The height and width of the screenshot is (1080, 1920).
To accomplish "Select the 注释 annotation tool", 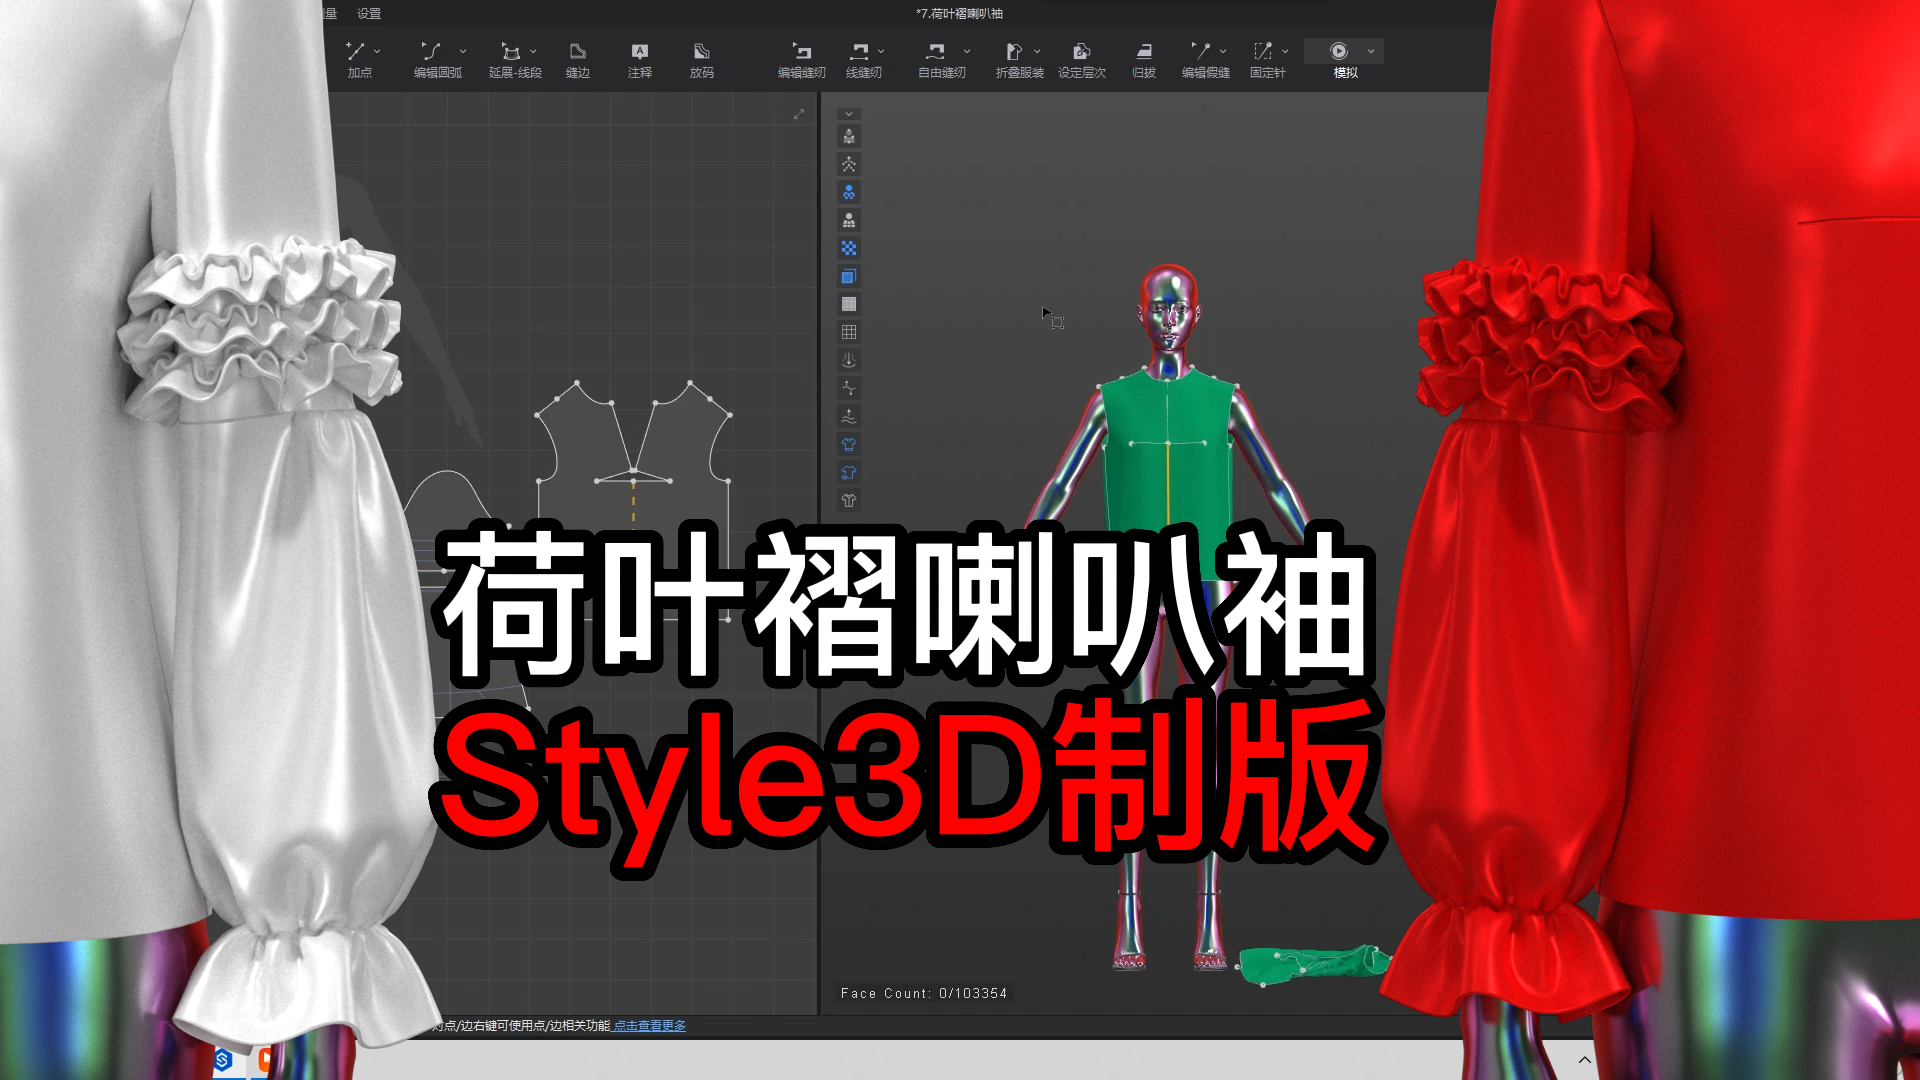I will pos(640,60).
